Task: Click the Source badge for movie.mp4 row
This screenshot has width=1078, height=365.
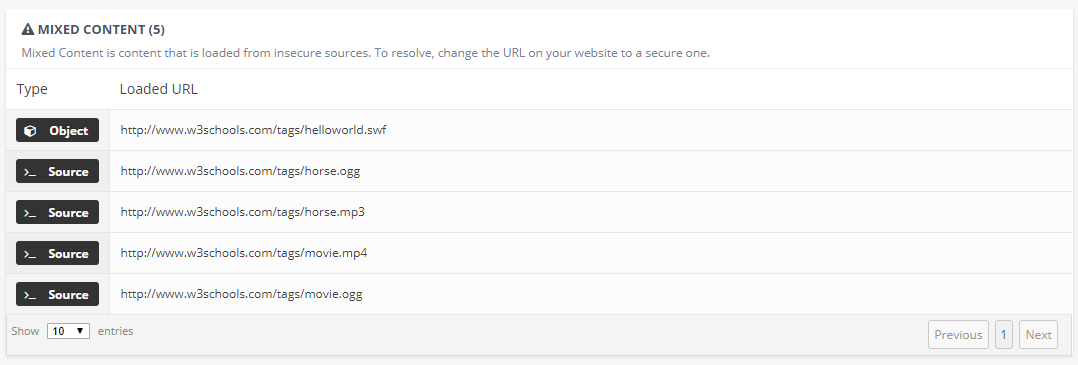Action: coord(58,254)
